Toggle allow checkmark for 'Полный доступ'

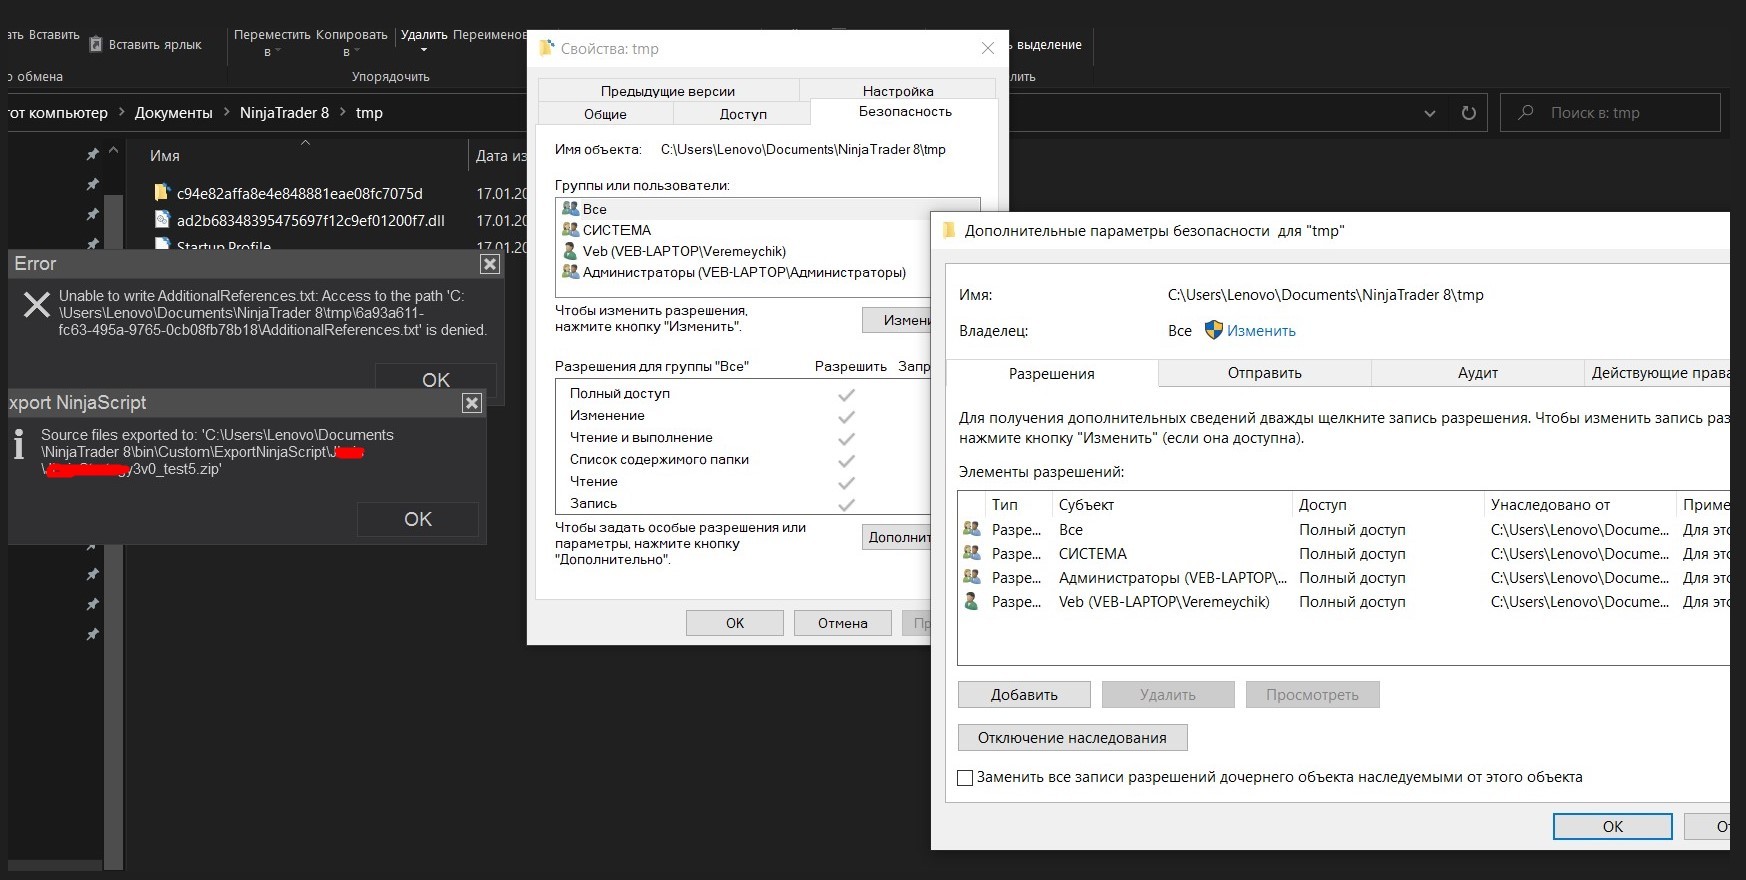pos(846,395)
